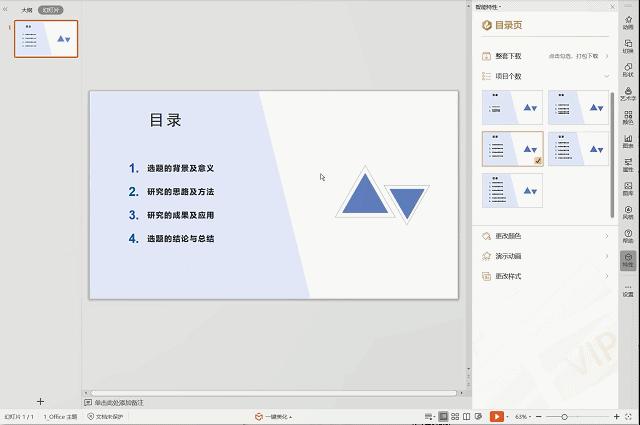Click the 文档未保护 shield icon
The width and height of the screenshot is (640, 425).
[x=91, y=416]
